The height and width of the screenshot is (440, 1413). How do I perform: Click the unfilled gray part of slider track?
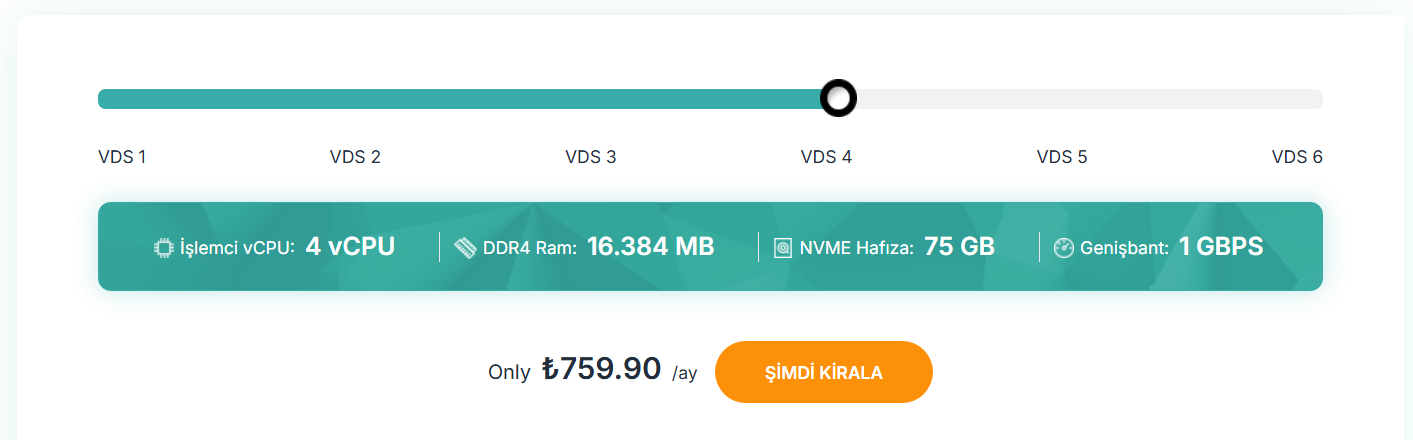tap(1090, 98)
